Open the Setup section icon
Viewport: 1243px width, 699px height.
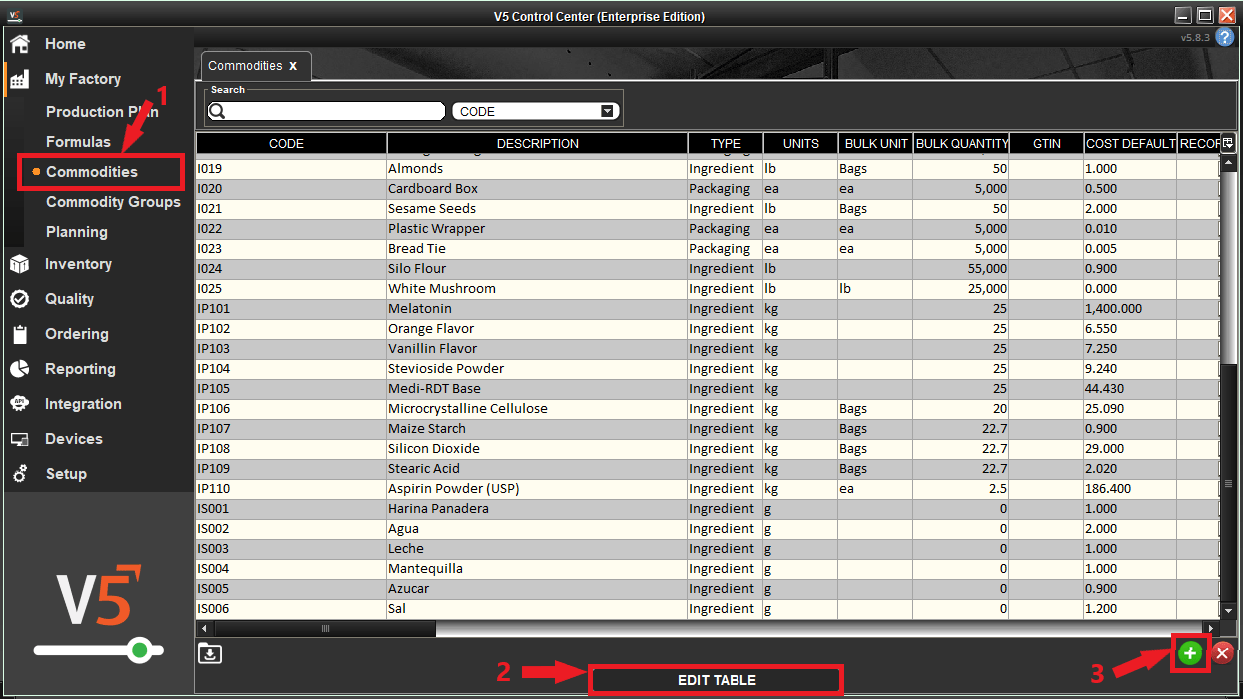tap(18, 473)
